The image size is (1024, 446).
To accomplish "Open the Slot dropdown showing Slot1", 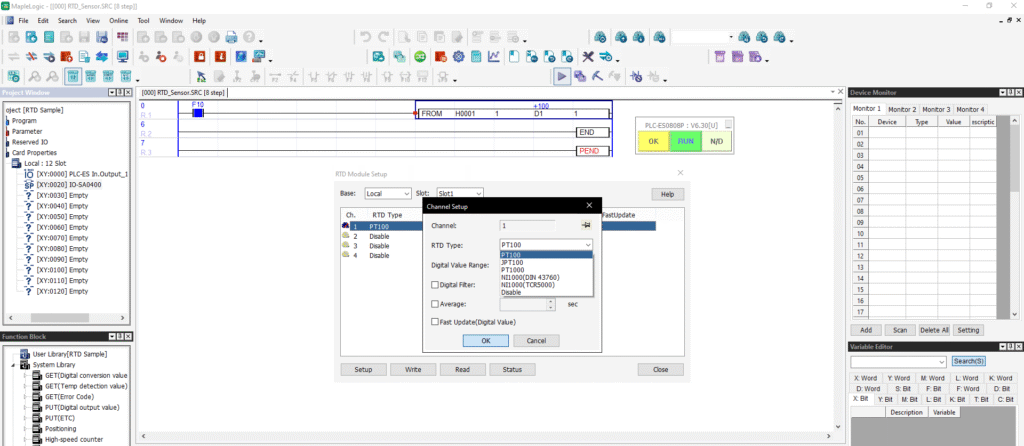I will (x=460, y=193).
